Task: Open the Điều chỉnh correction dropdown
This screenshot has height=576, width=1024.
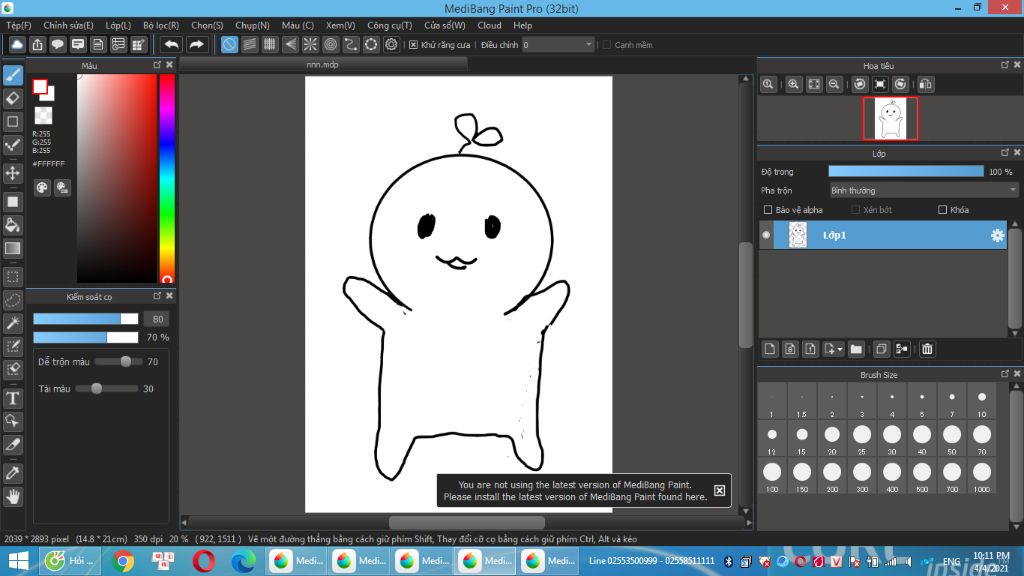Action: click(x=558, y=44)
